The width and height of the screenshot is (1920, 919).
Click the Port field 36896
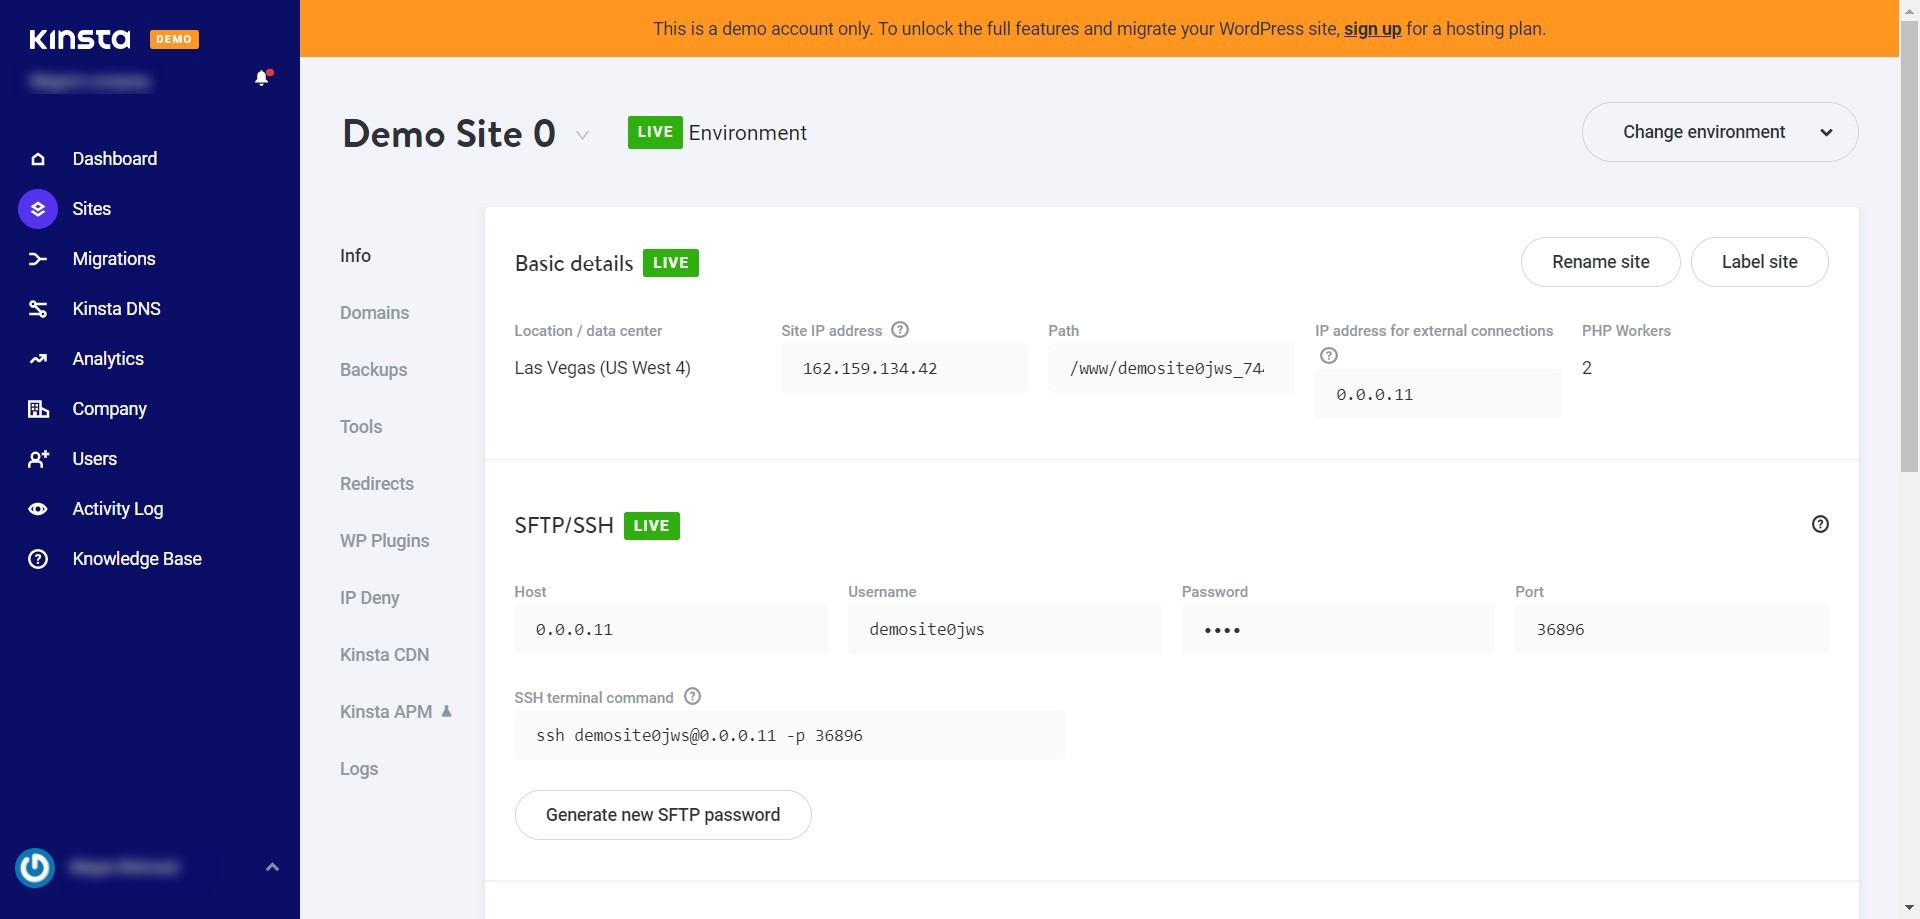[1671, 629]
